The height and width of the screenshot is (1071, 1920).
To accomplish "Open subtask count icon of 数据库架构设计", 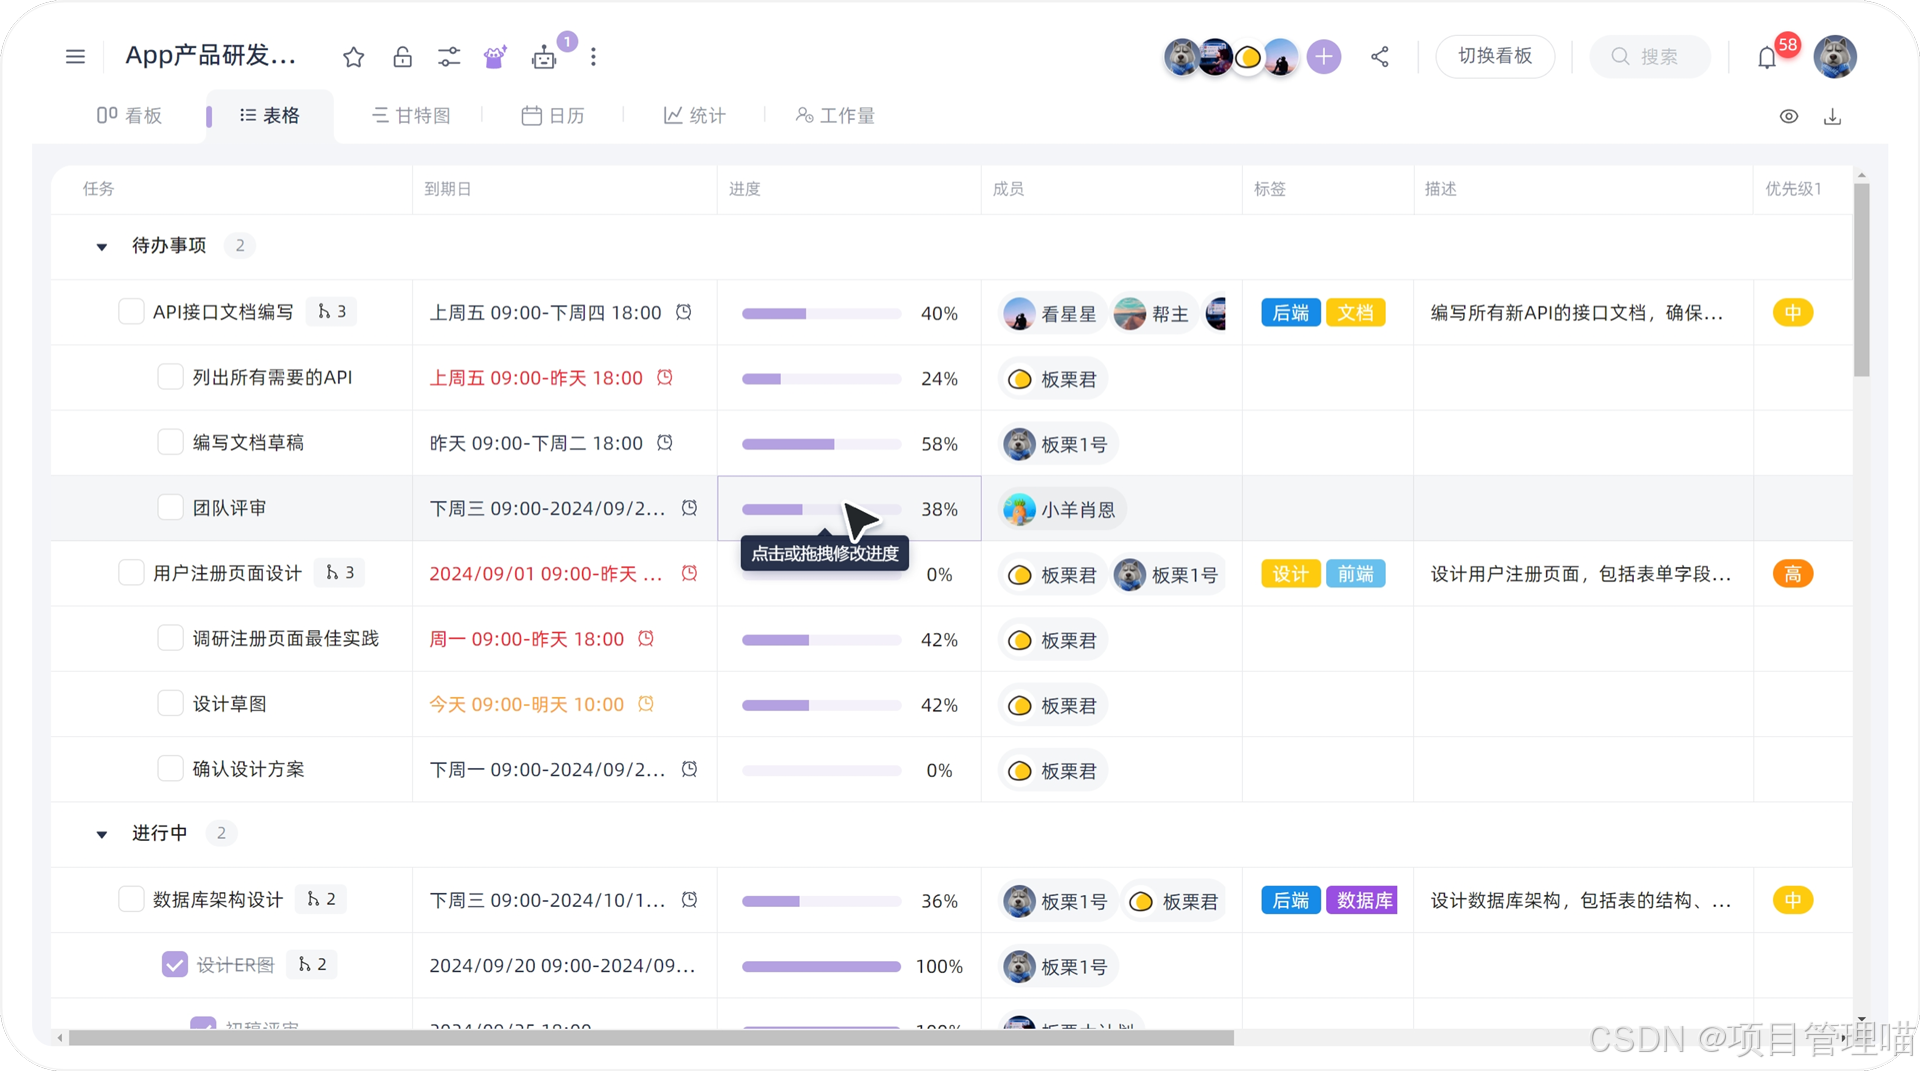I will tap(321, 899).
